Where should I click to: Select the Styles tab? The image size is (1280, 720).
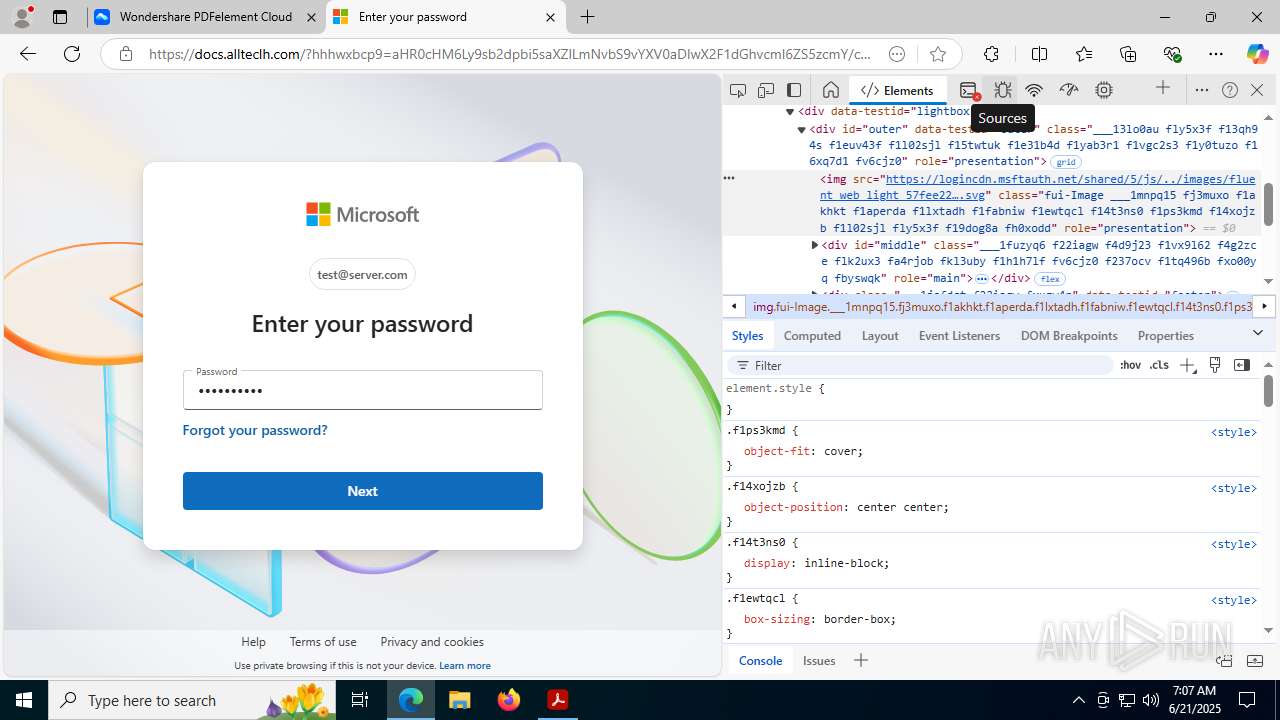pos(747,336)
